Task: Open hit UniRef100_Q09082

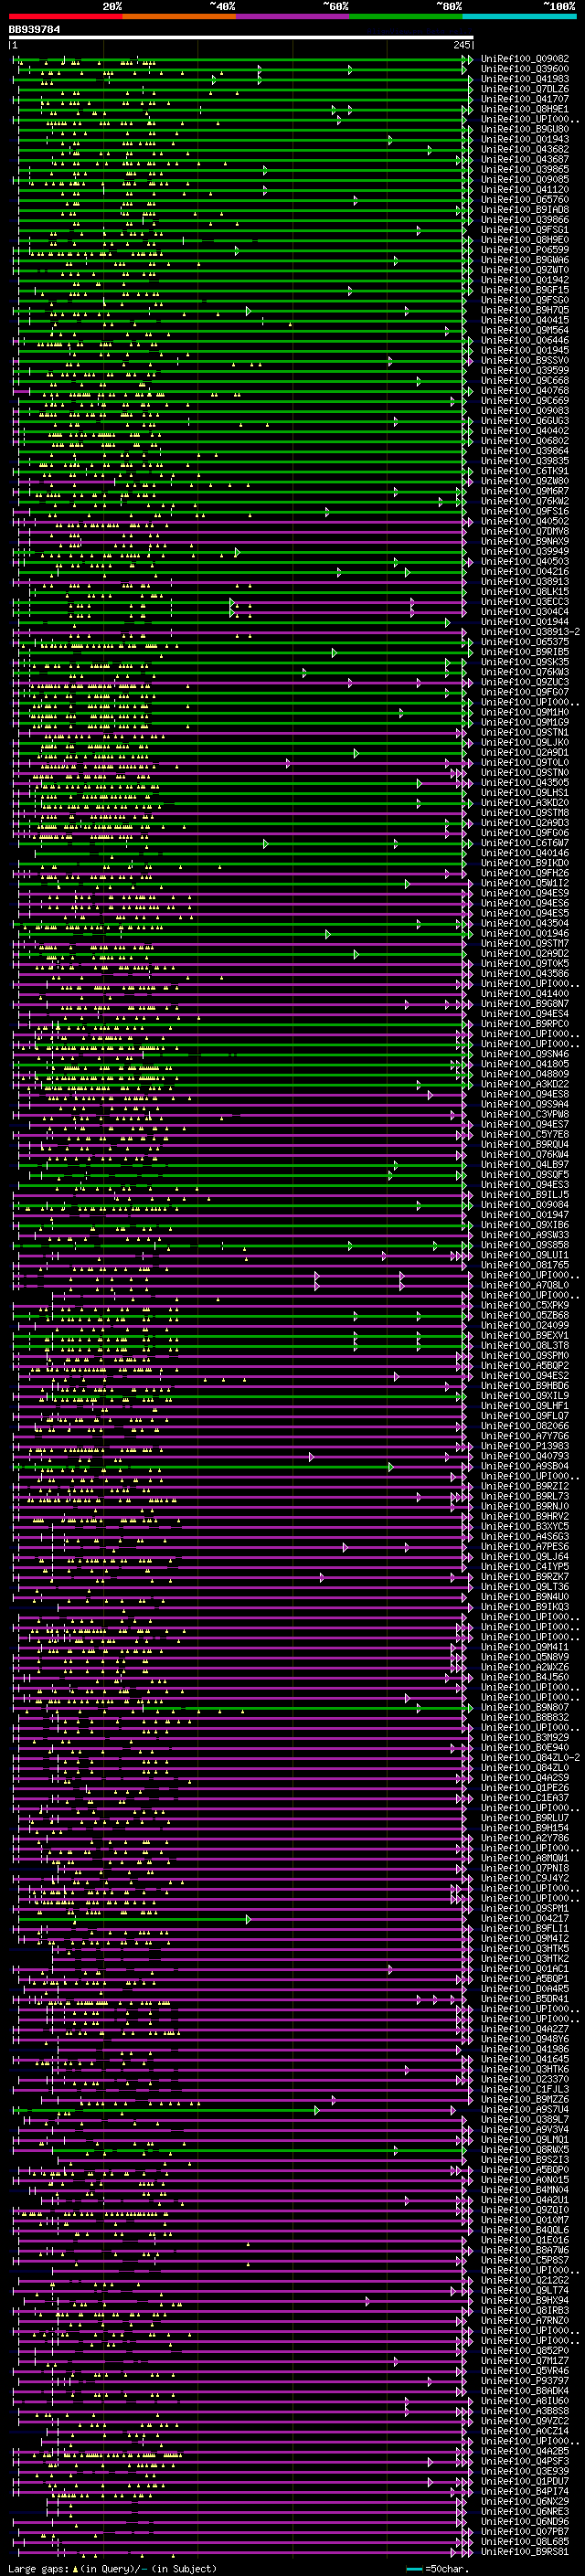Action: (x=525, y=59)
